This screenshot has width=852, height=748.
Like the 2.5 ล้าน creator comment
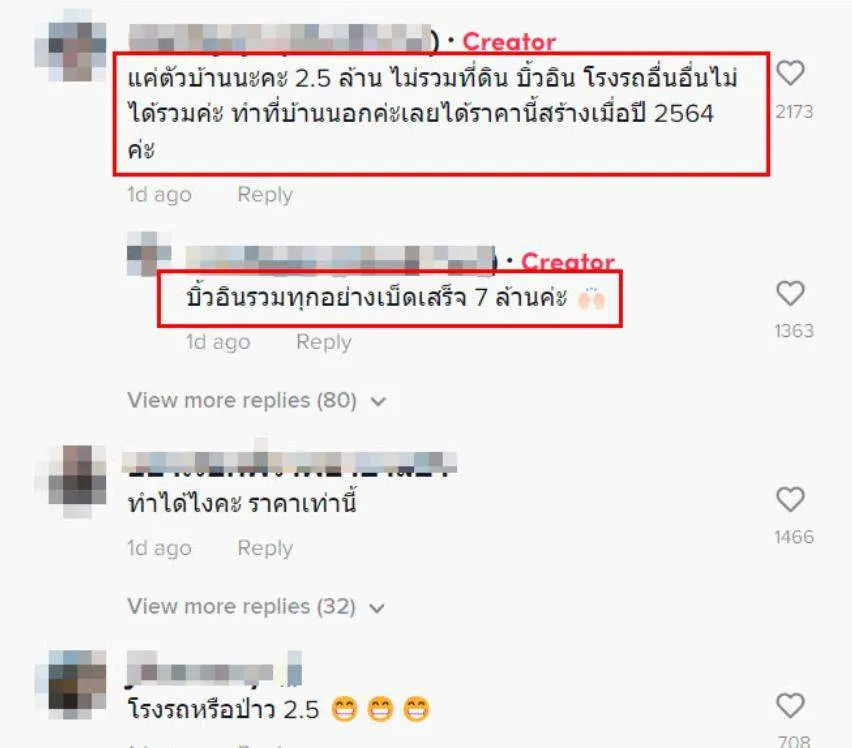pos(790,73)
